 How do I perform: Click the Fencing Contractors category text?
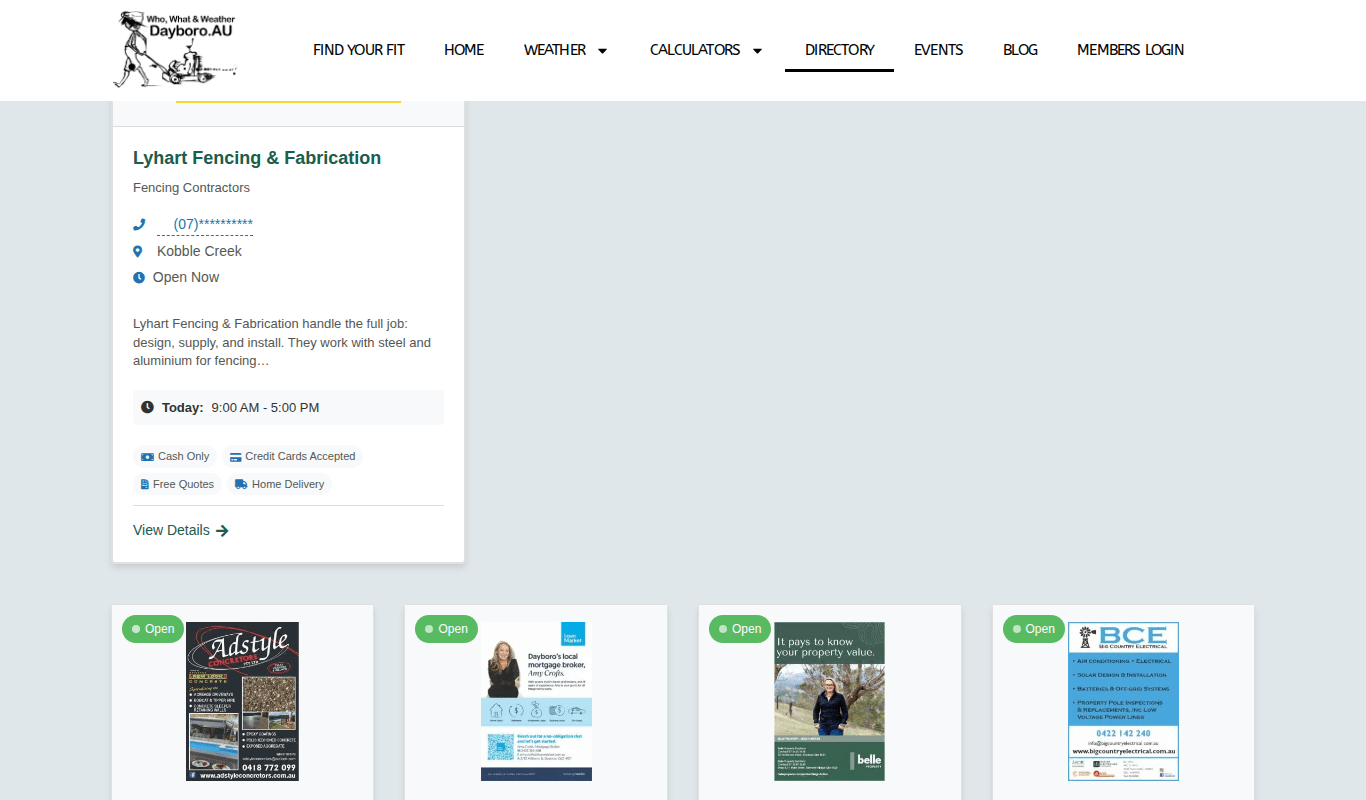[x=191, y=188]
